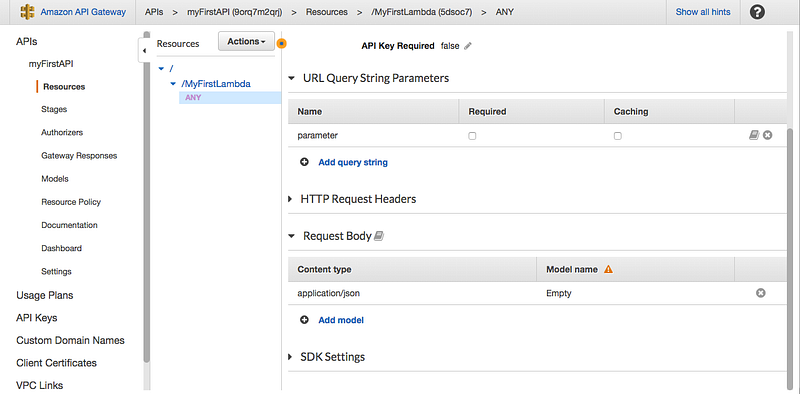
Task: Click the false API key value
Action: [x=450, y=46]
